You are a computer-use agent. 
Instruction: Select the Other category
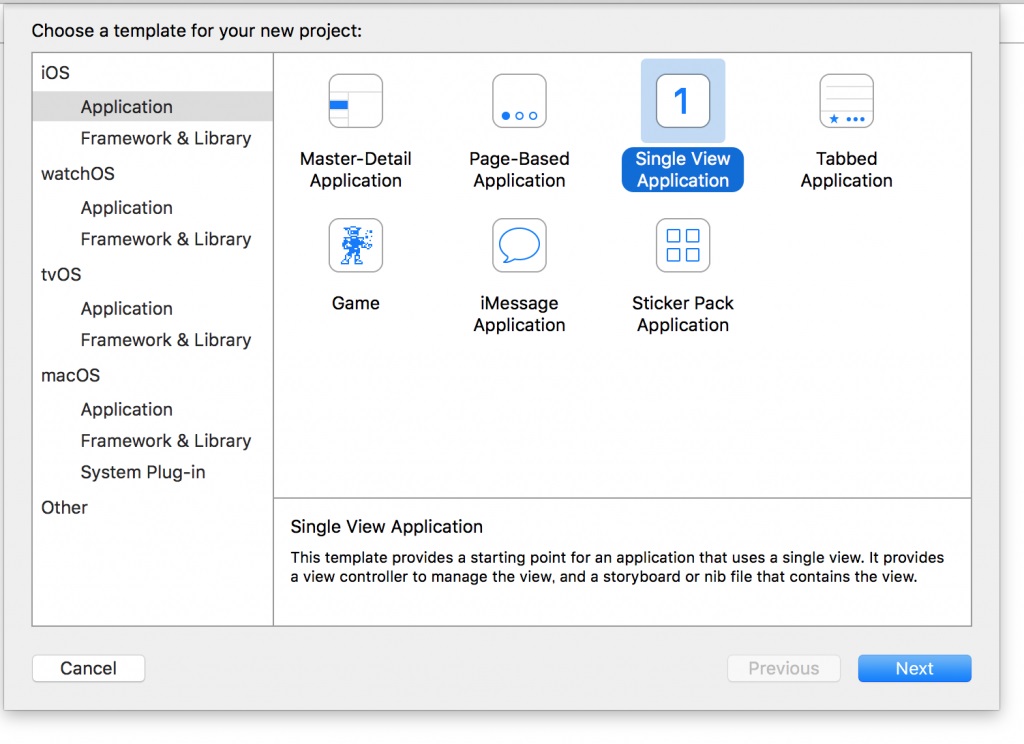point(64,508)
